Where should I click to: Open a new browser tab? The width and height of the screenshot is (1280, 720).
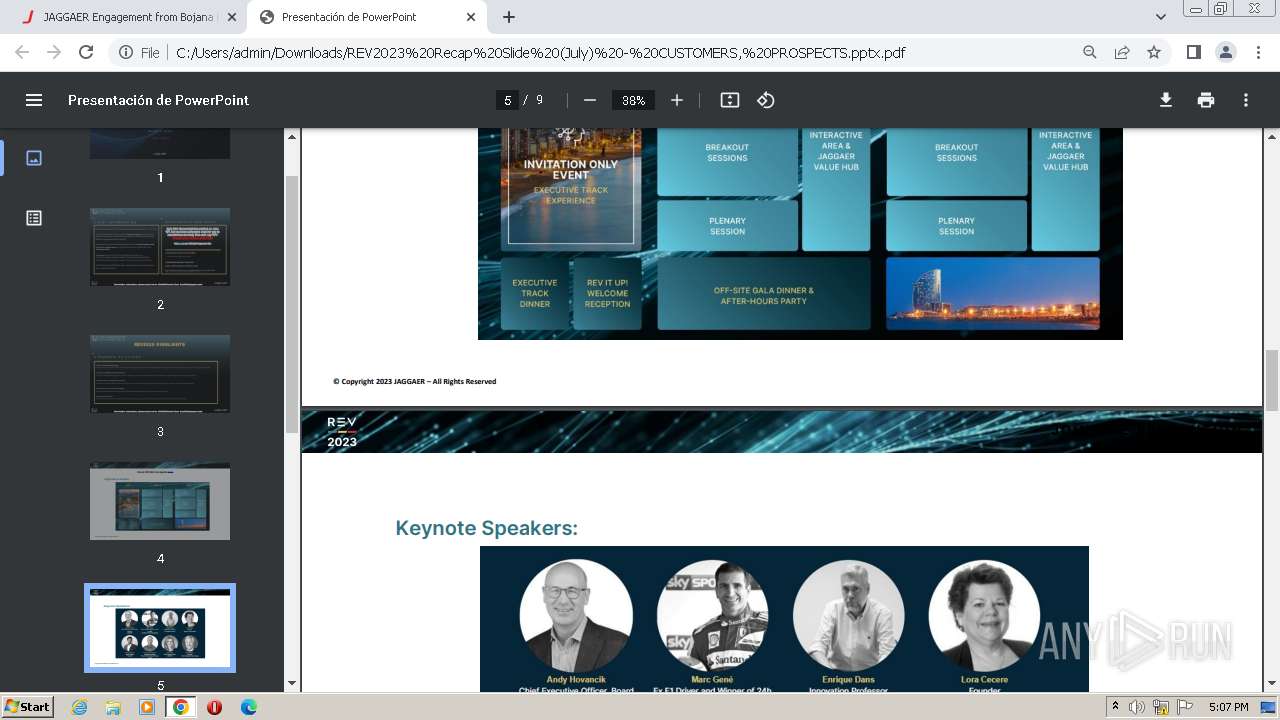point(509,17)
